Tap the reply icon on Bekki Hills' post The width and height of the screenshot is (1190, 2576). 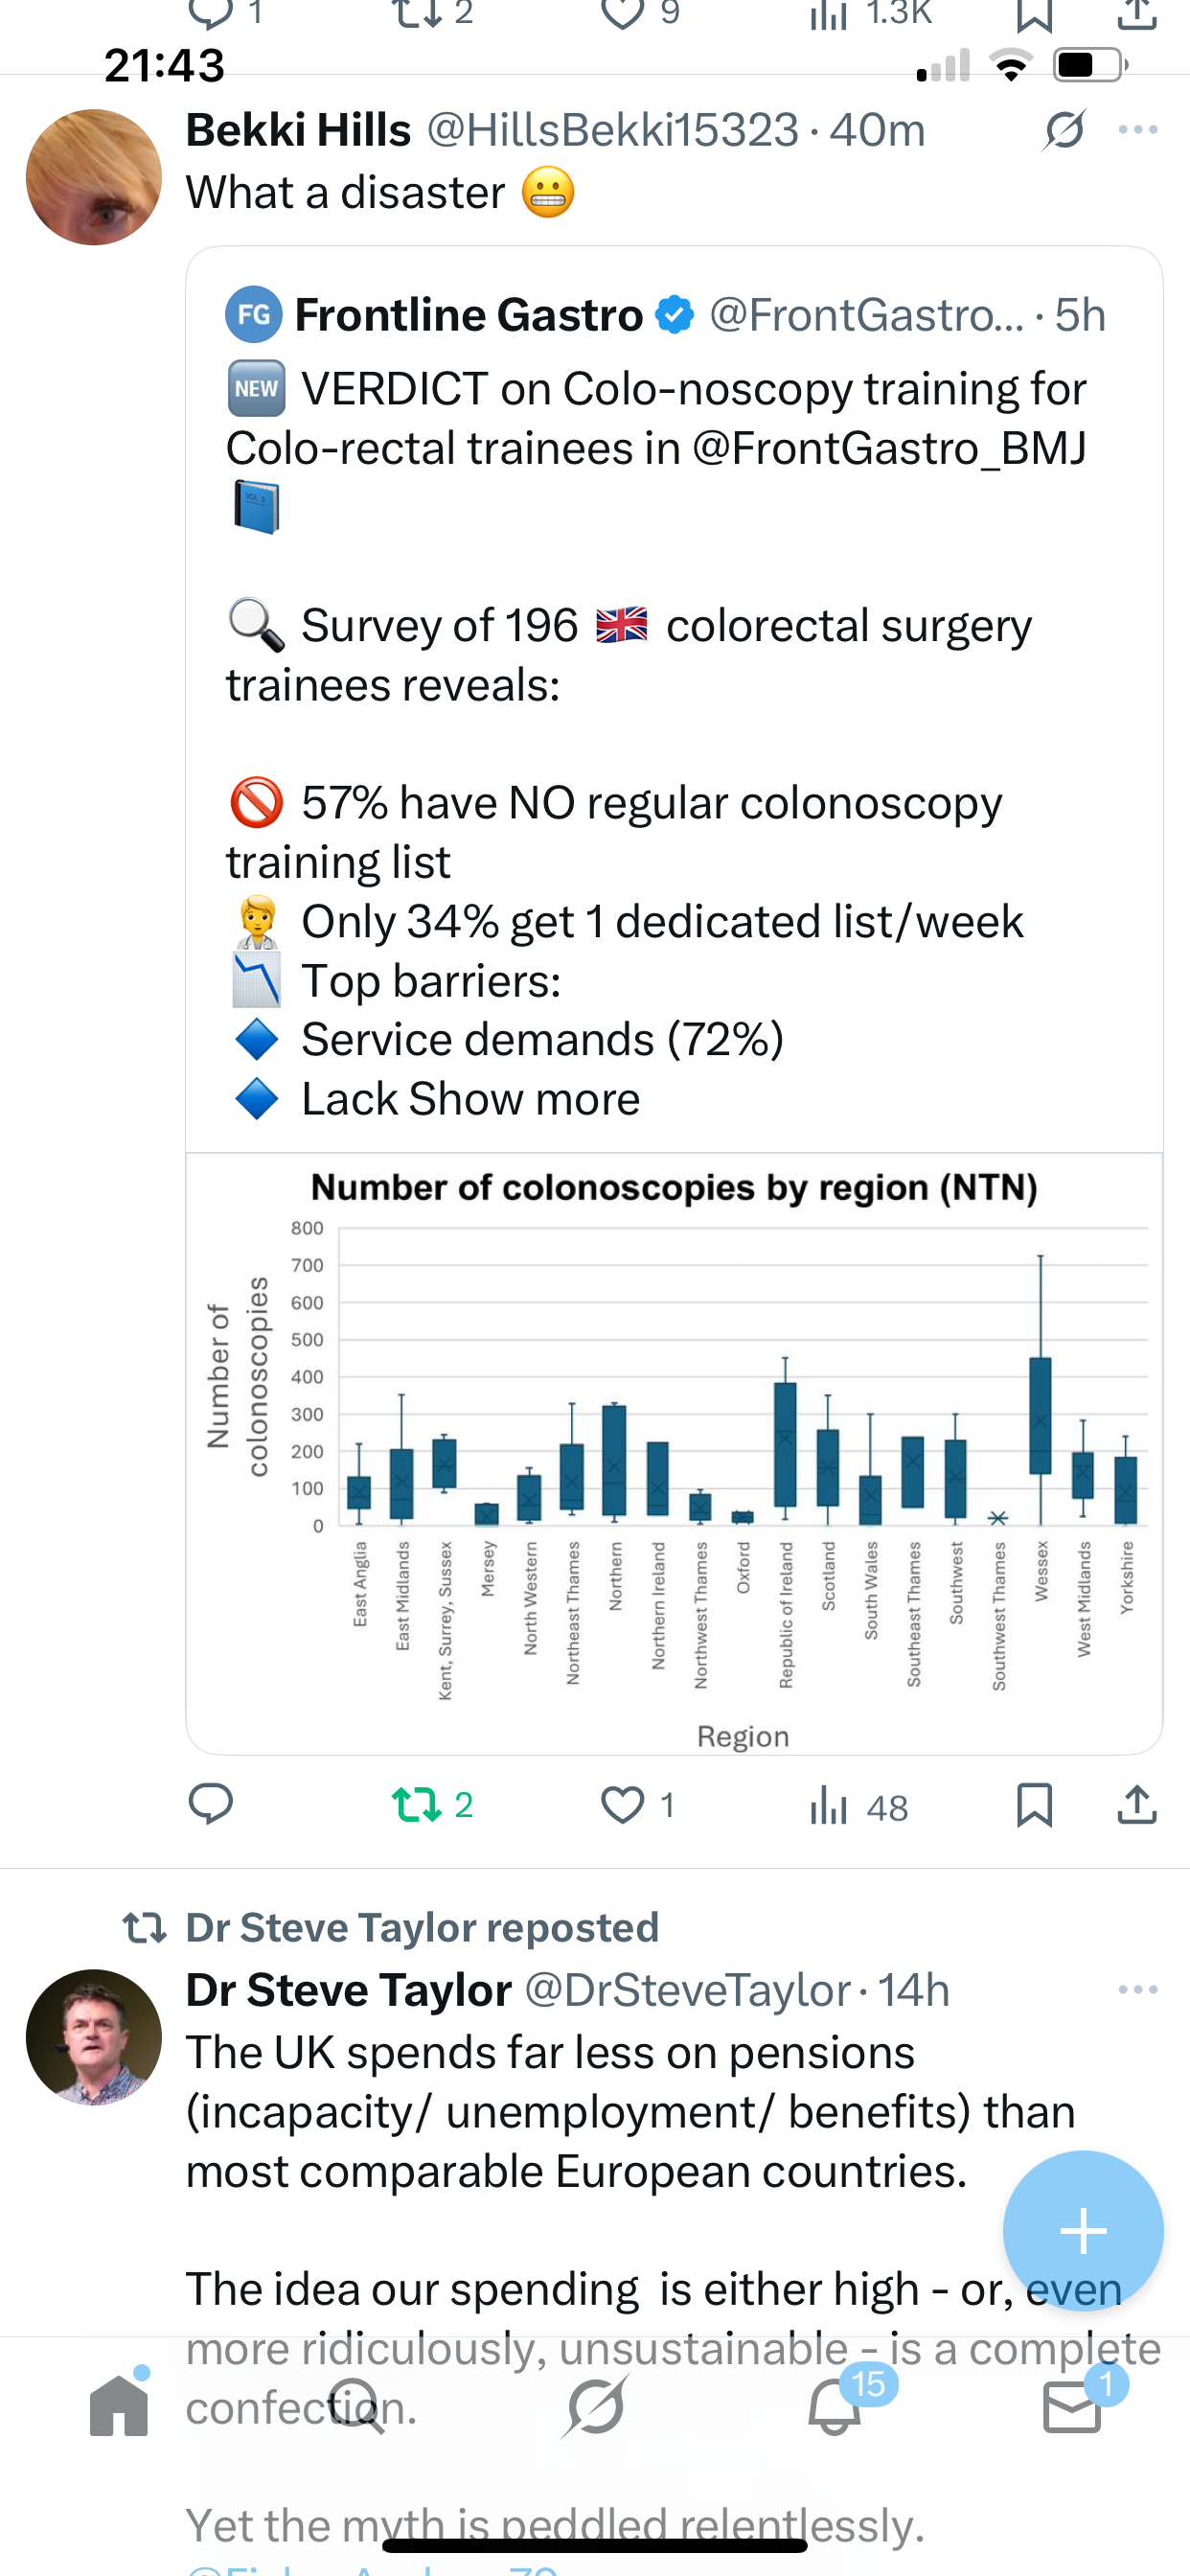tap(210, 1804)
